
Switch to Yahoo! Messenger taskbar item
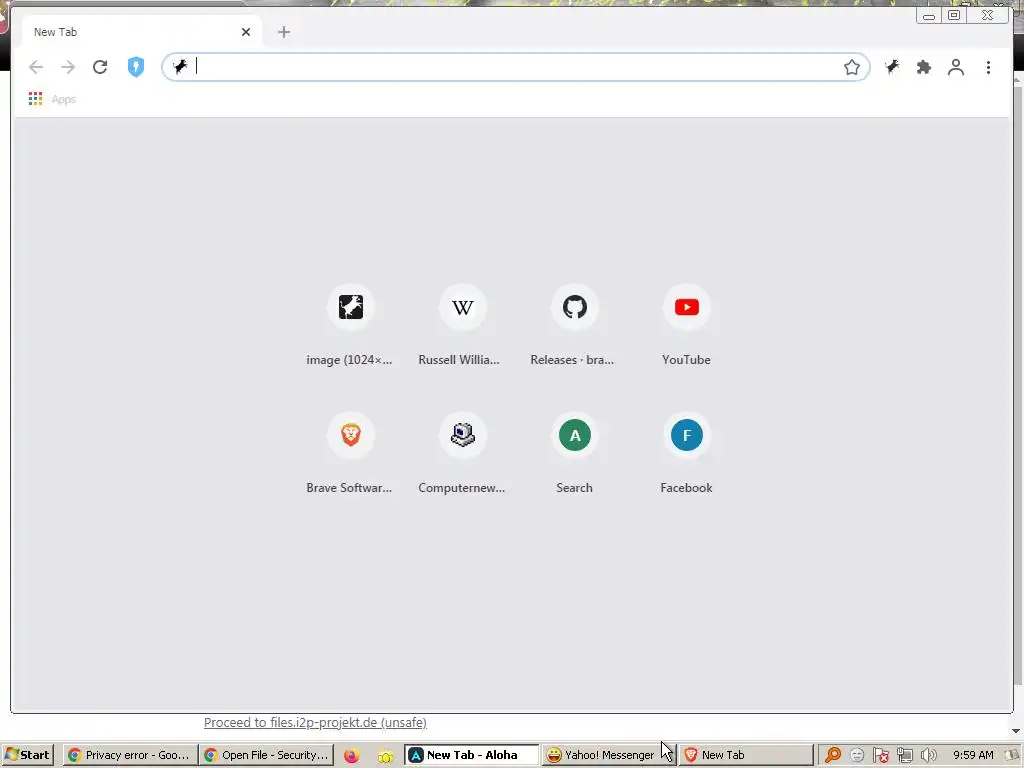(x=609, y=755)
